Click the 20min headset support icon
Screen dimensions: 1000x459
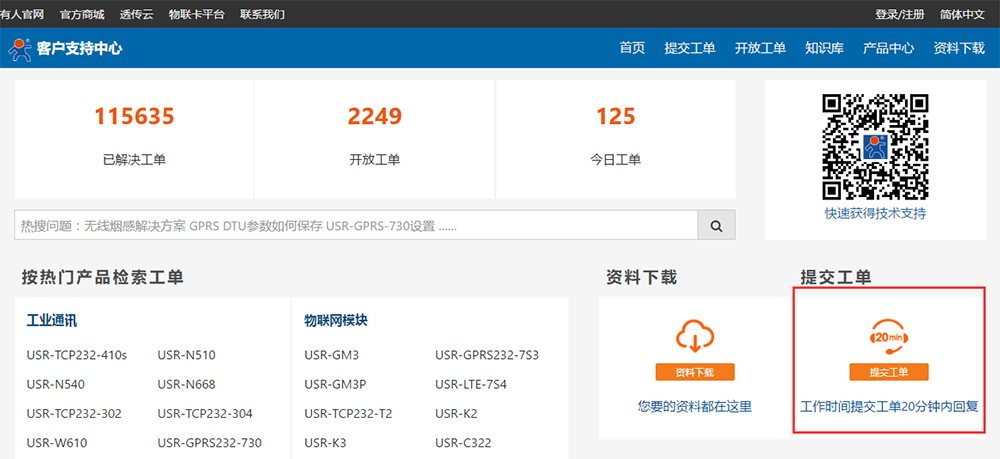pyautogui.click(x=889, y=337)
